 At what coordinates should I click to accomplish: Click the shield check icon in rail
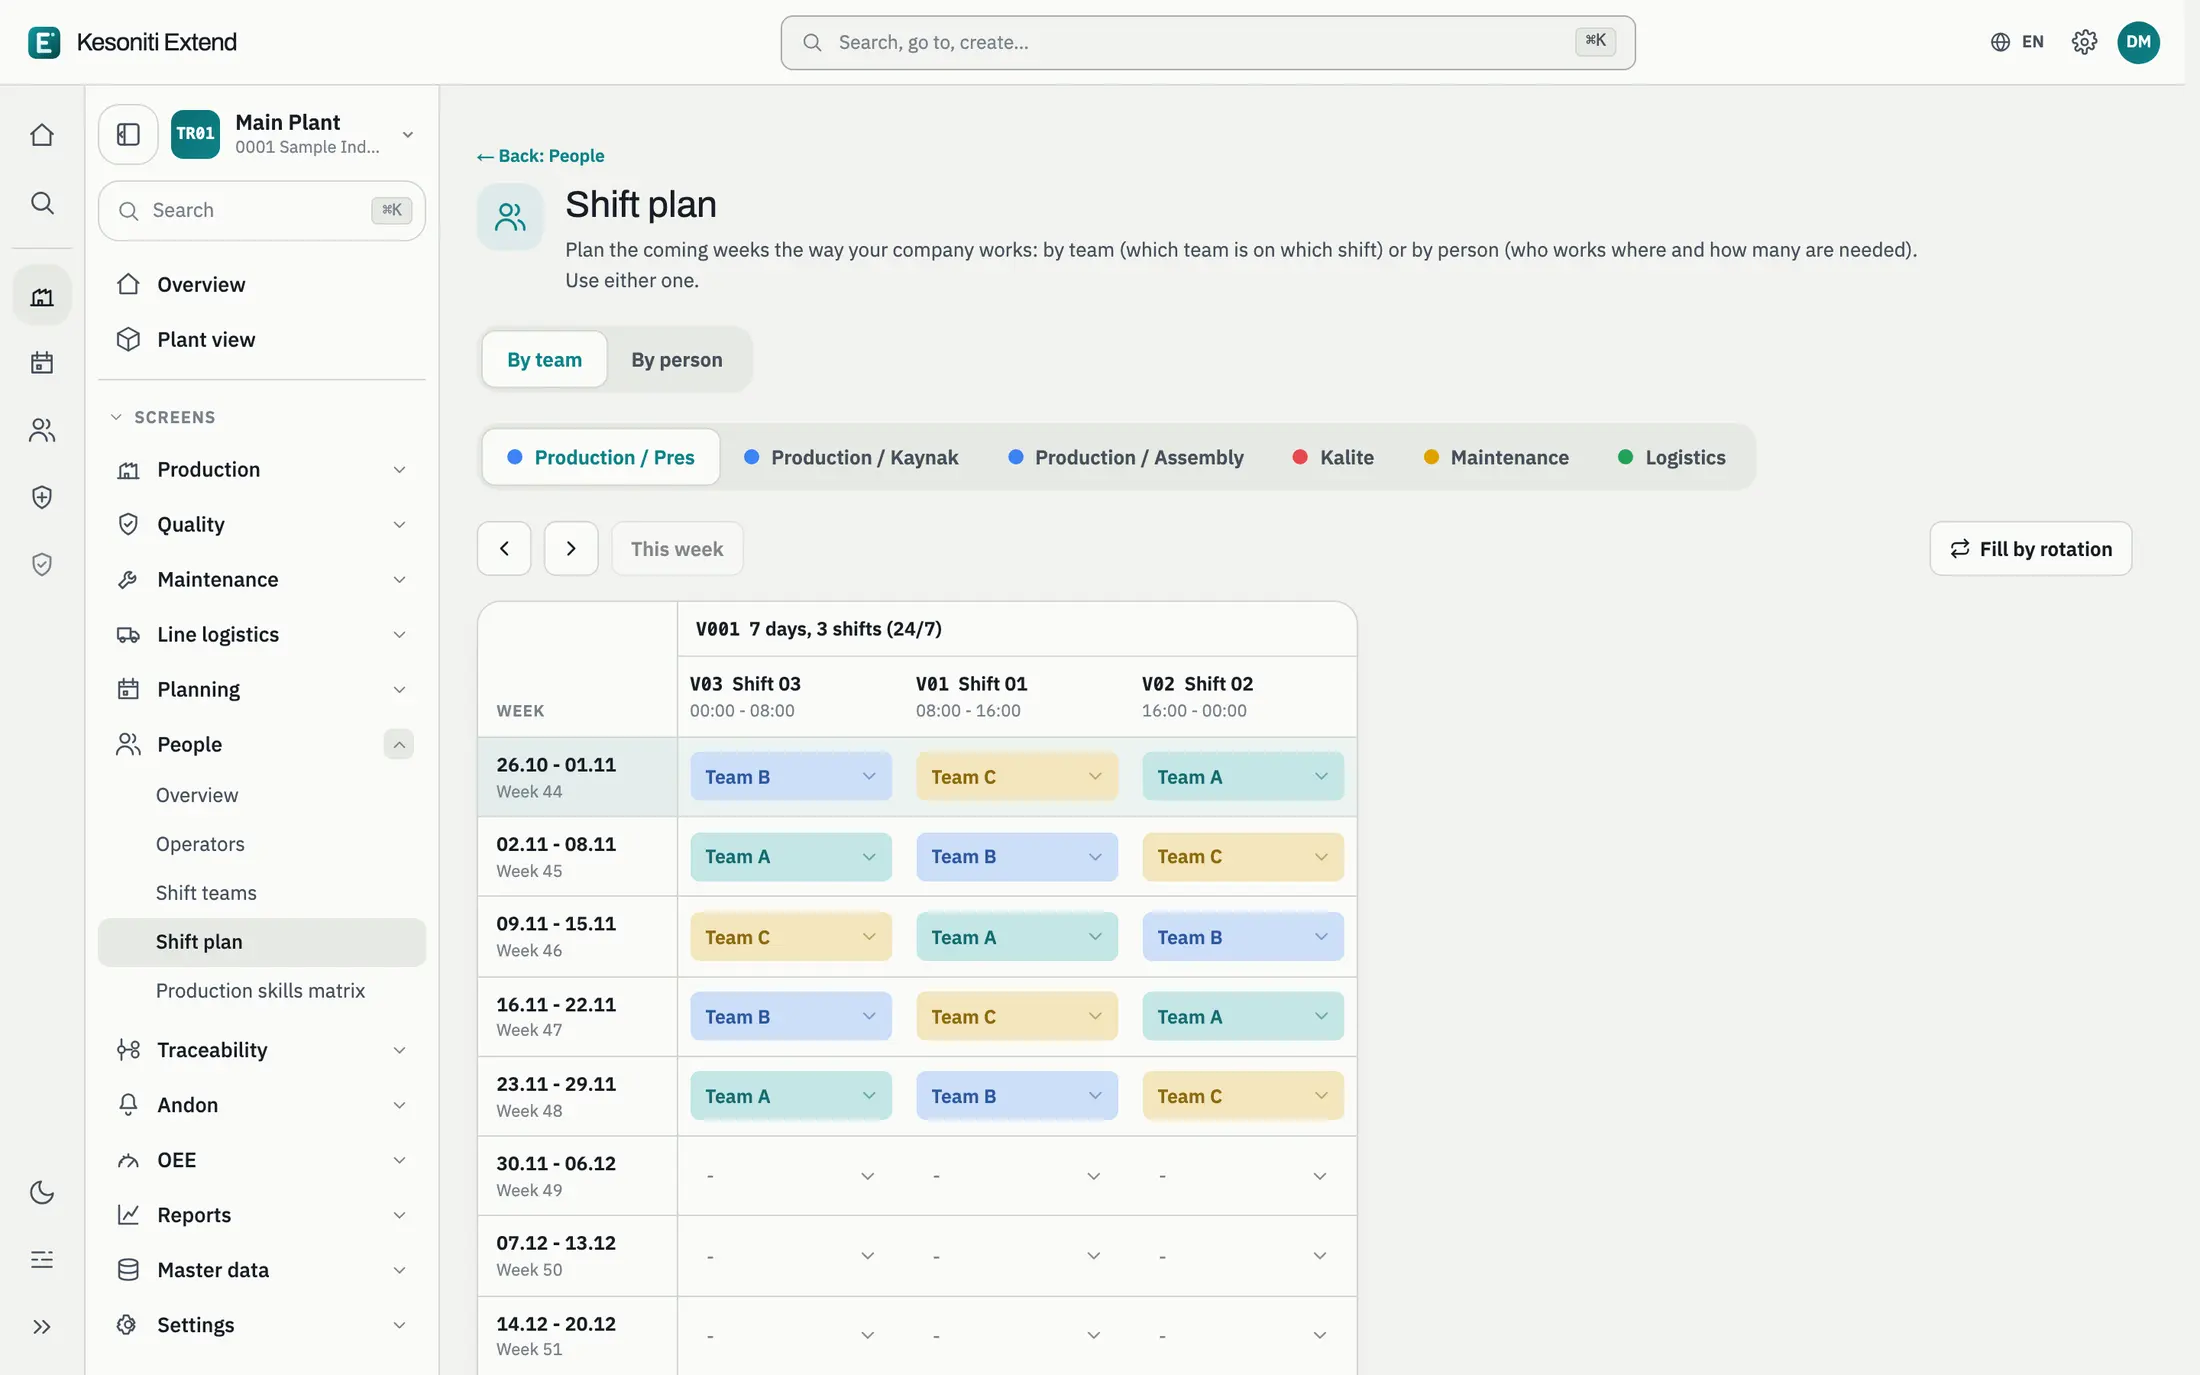point(42,565)
